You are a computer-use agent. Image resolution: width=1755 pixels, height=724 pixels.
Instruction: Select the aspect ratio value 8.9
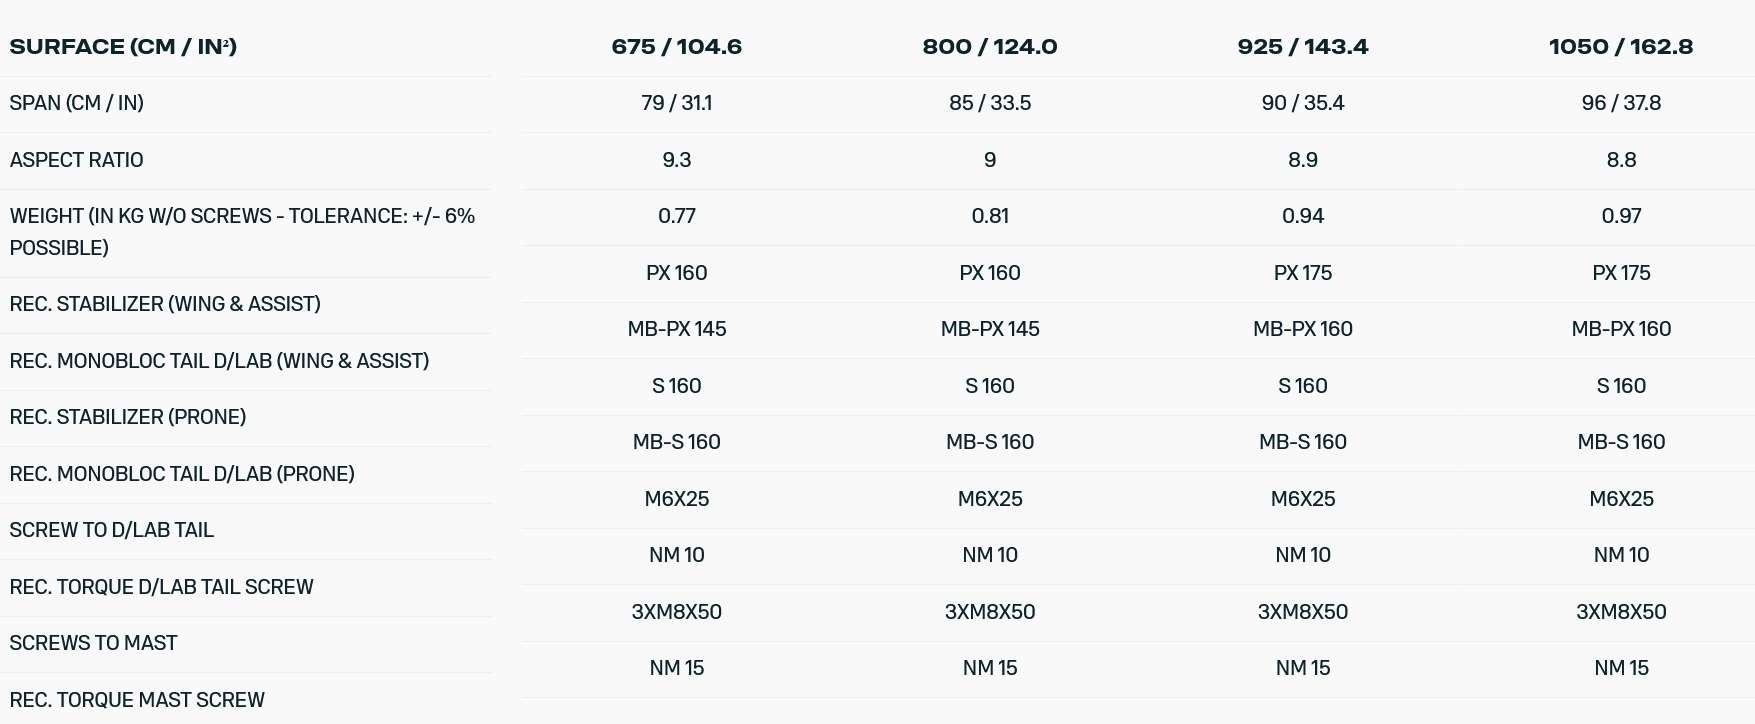[1302, 160]
